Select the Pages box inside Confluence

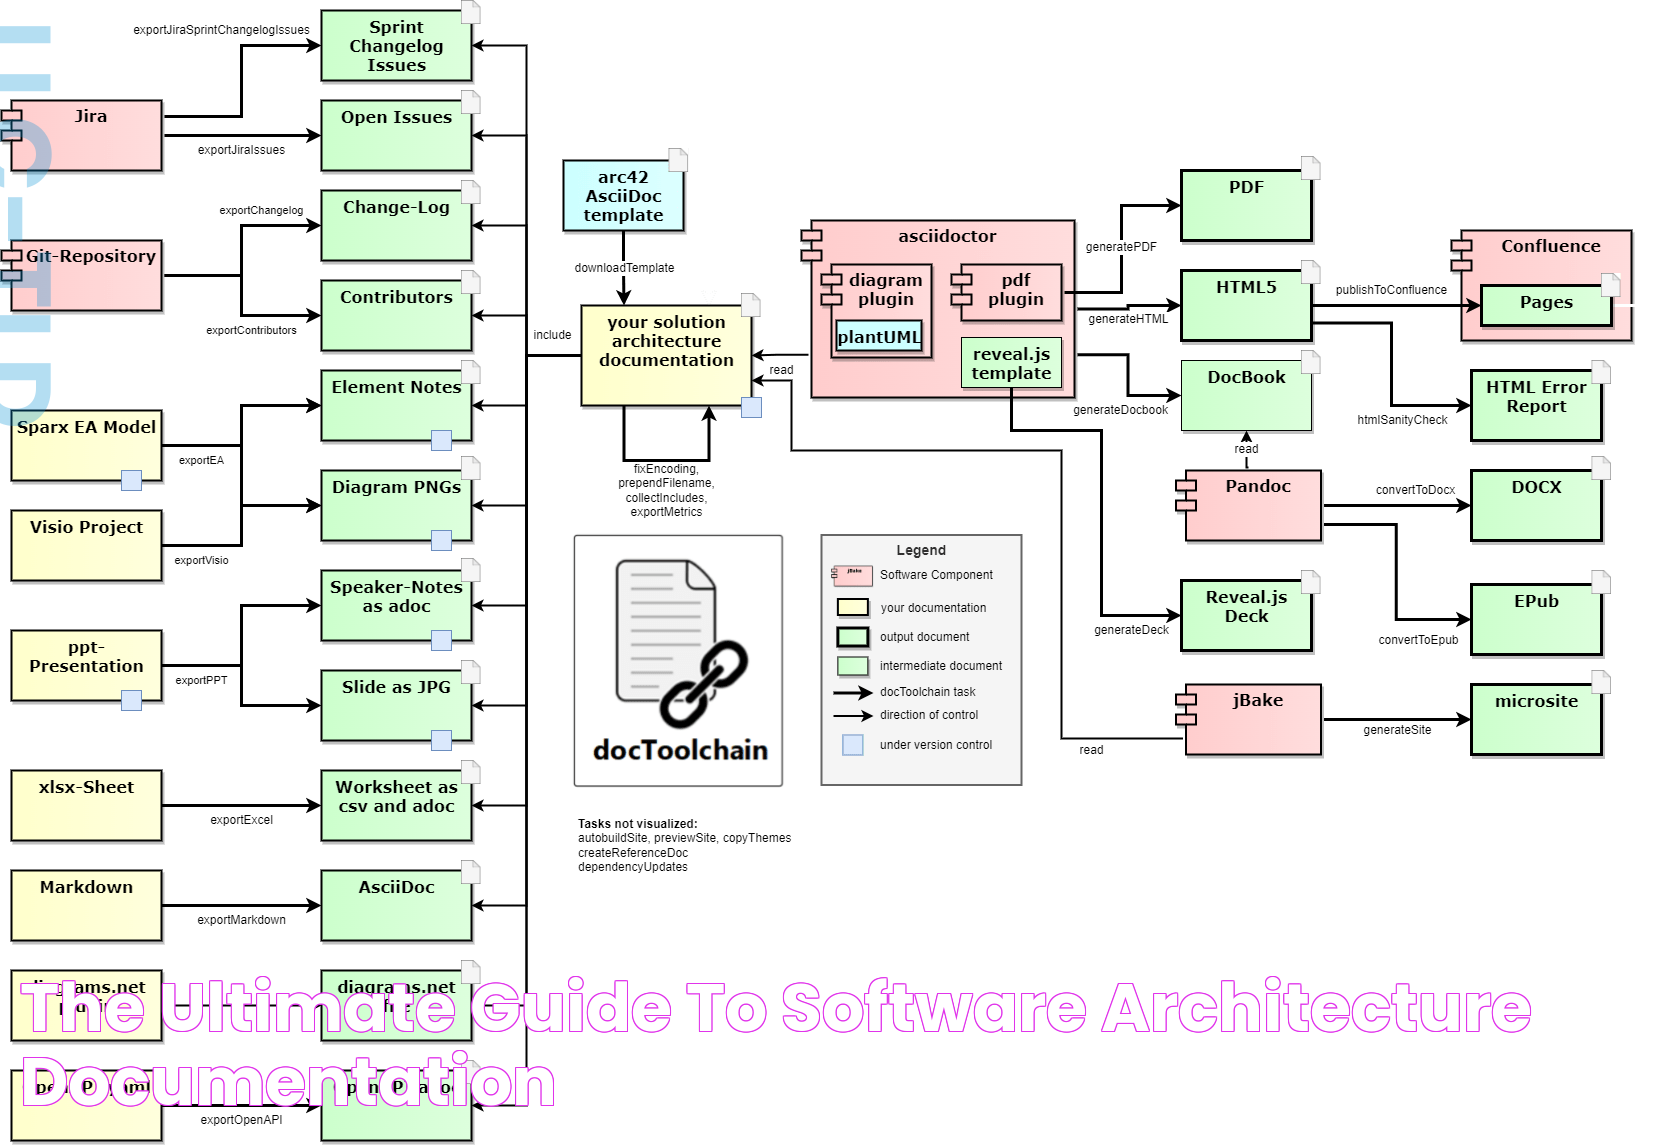pos(1546,306)
